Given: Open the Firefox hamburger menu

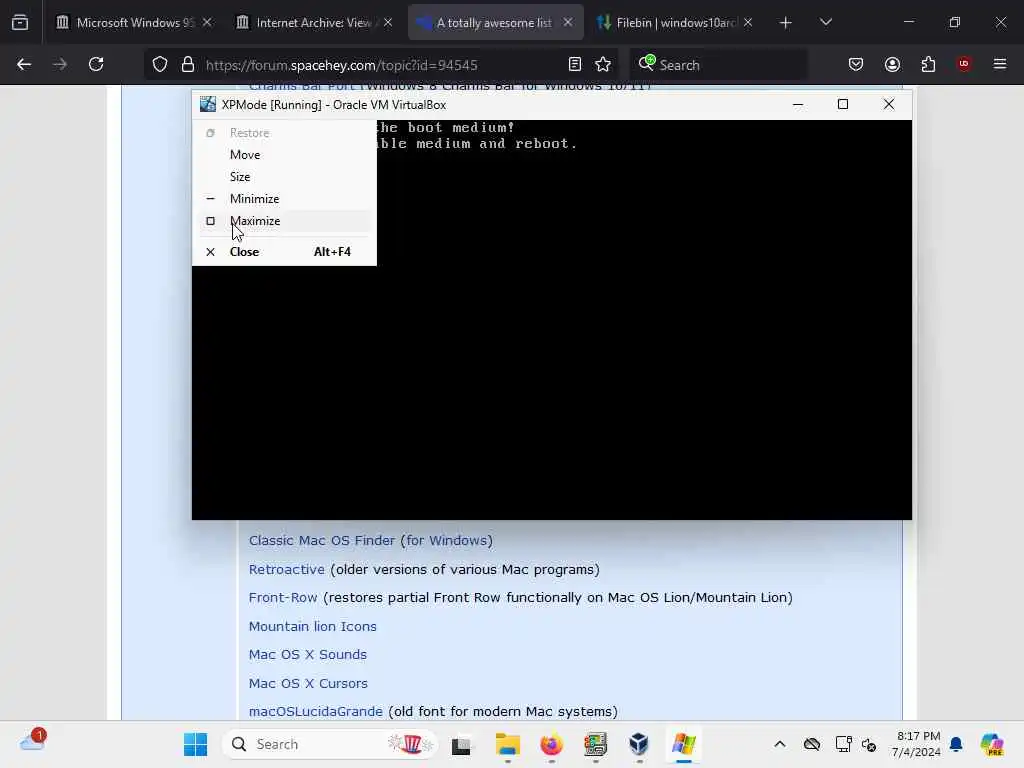Looking at the screenshot, I should [1000, 64].
